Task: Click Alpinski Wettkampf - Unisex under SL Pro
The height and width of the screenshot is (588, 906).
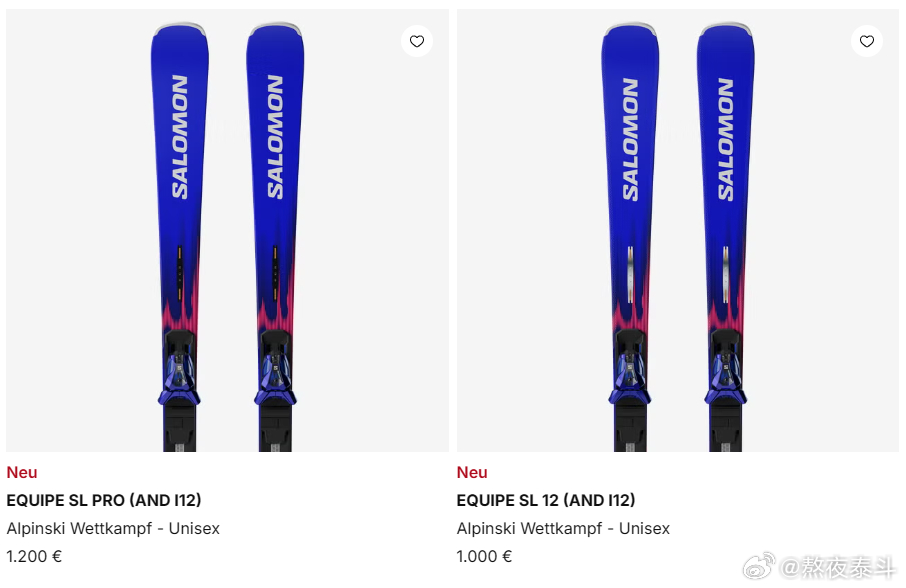Action: [113, 529]
